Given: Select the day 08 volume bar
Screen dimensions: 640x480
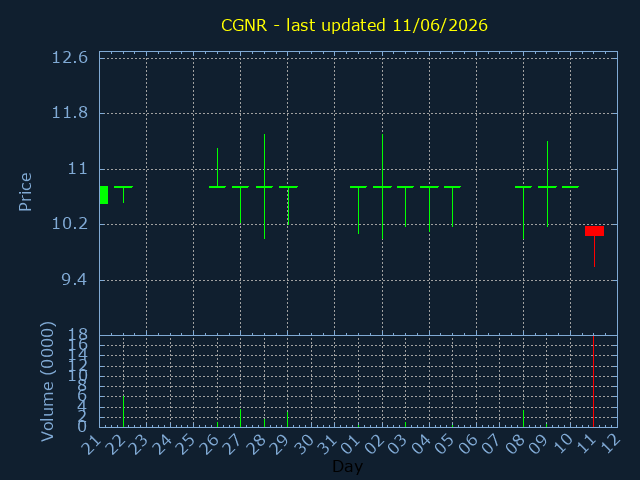Looking at the screenshot, I should click(x=523, y=418).
